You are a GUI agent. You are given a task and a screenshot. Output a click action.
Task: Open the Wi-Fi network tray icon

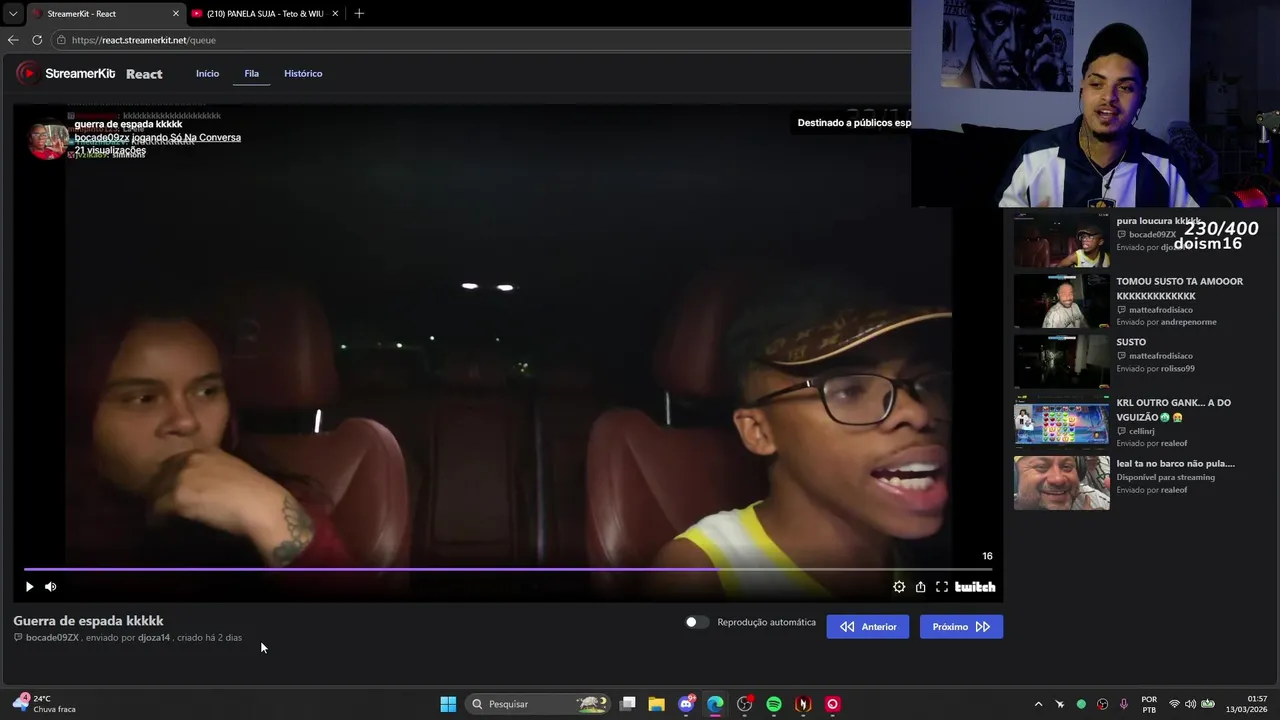[1174, 704]
